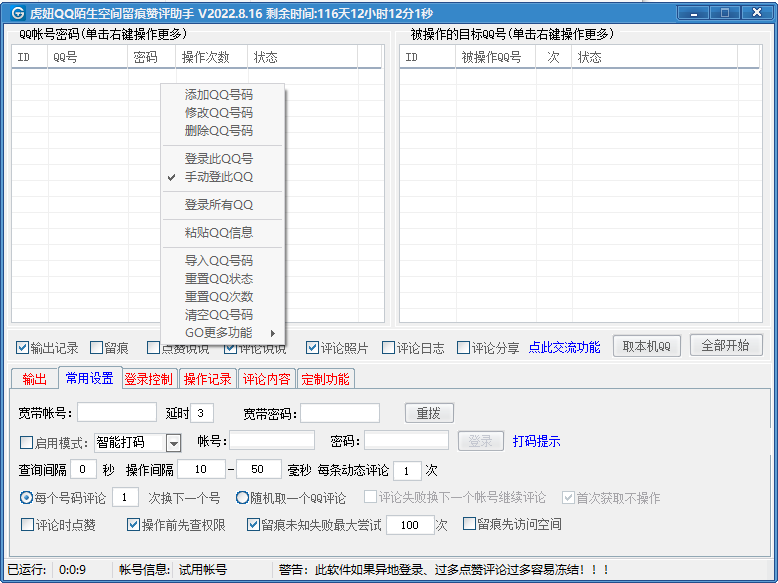Click the 点此交流功能 link
Screen dimensions: 778x583
click(x=564, y=347)
